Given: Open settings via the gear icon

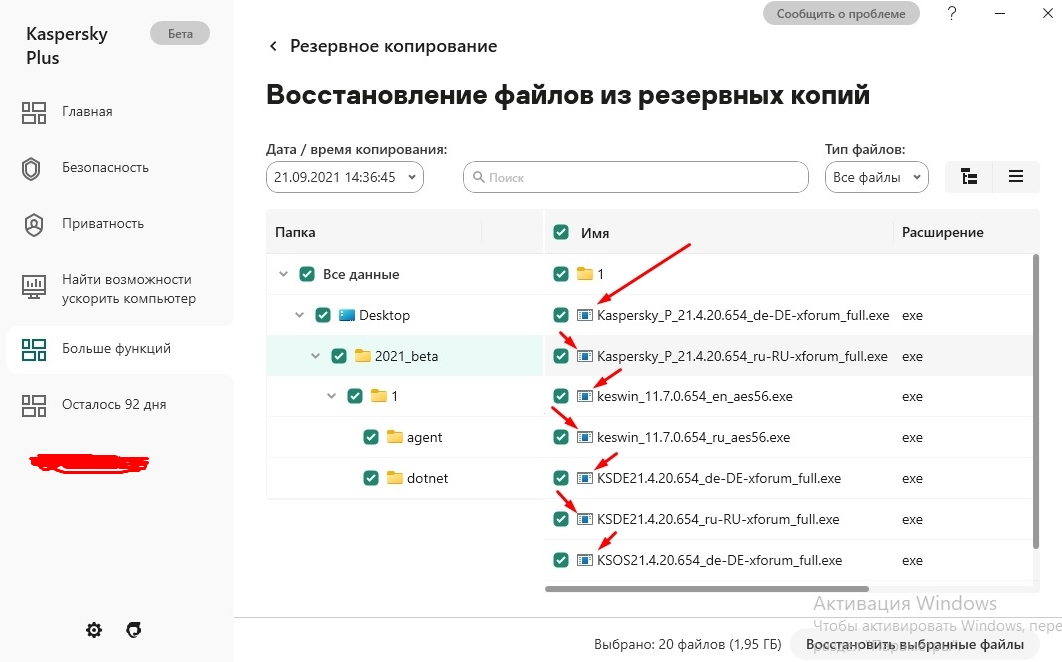Looking at the screenshot, I should point(94,630).
